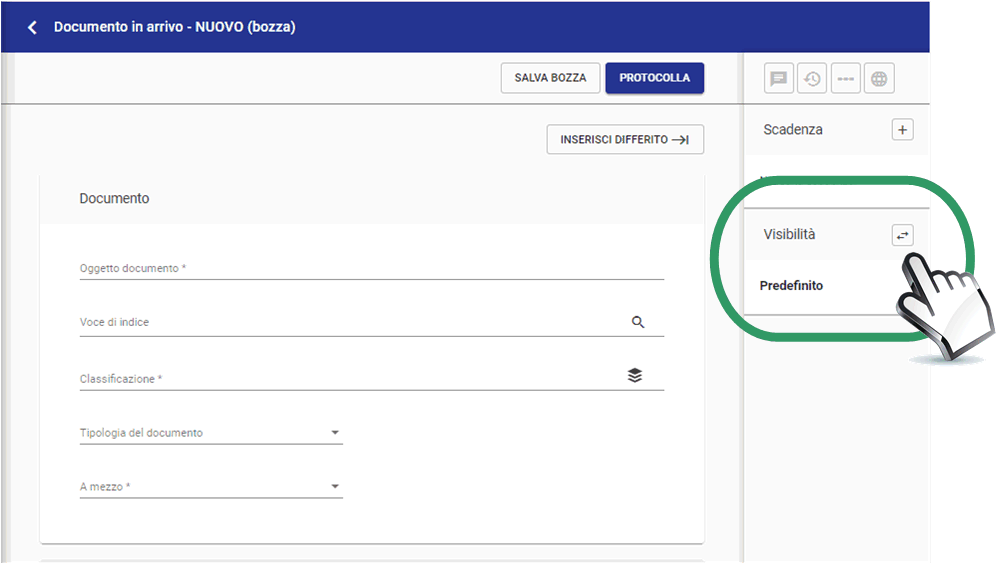Focus the Oggetto documento field
998x564 pixels.
coord(370,268)
